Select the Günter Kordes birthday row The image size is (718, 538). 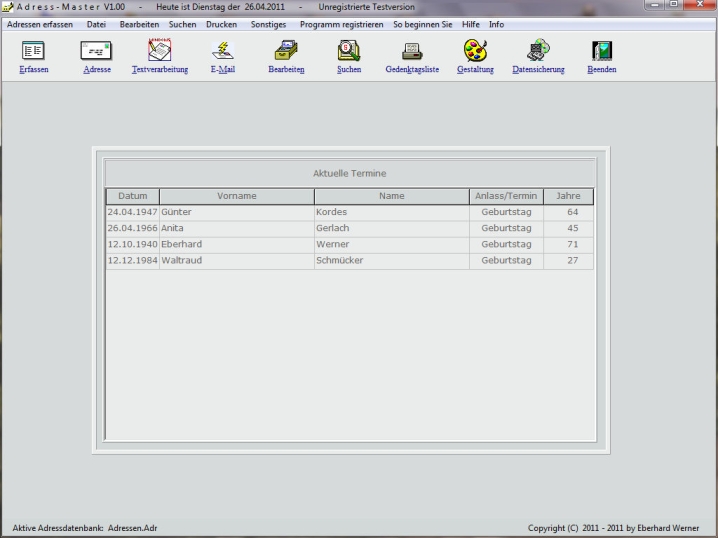[x=349, y=212]
